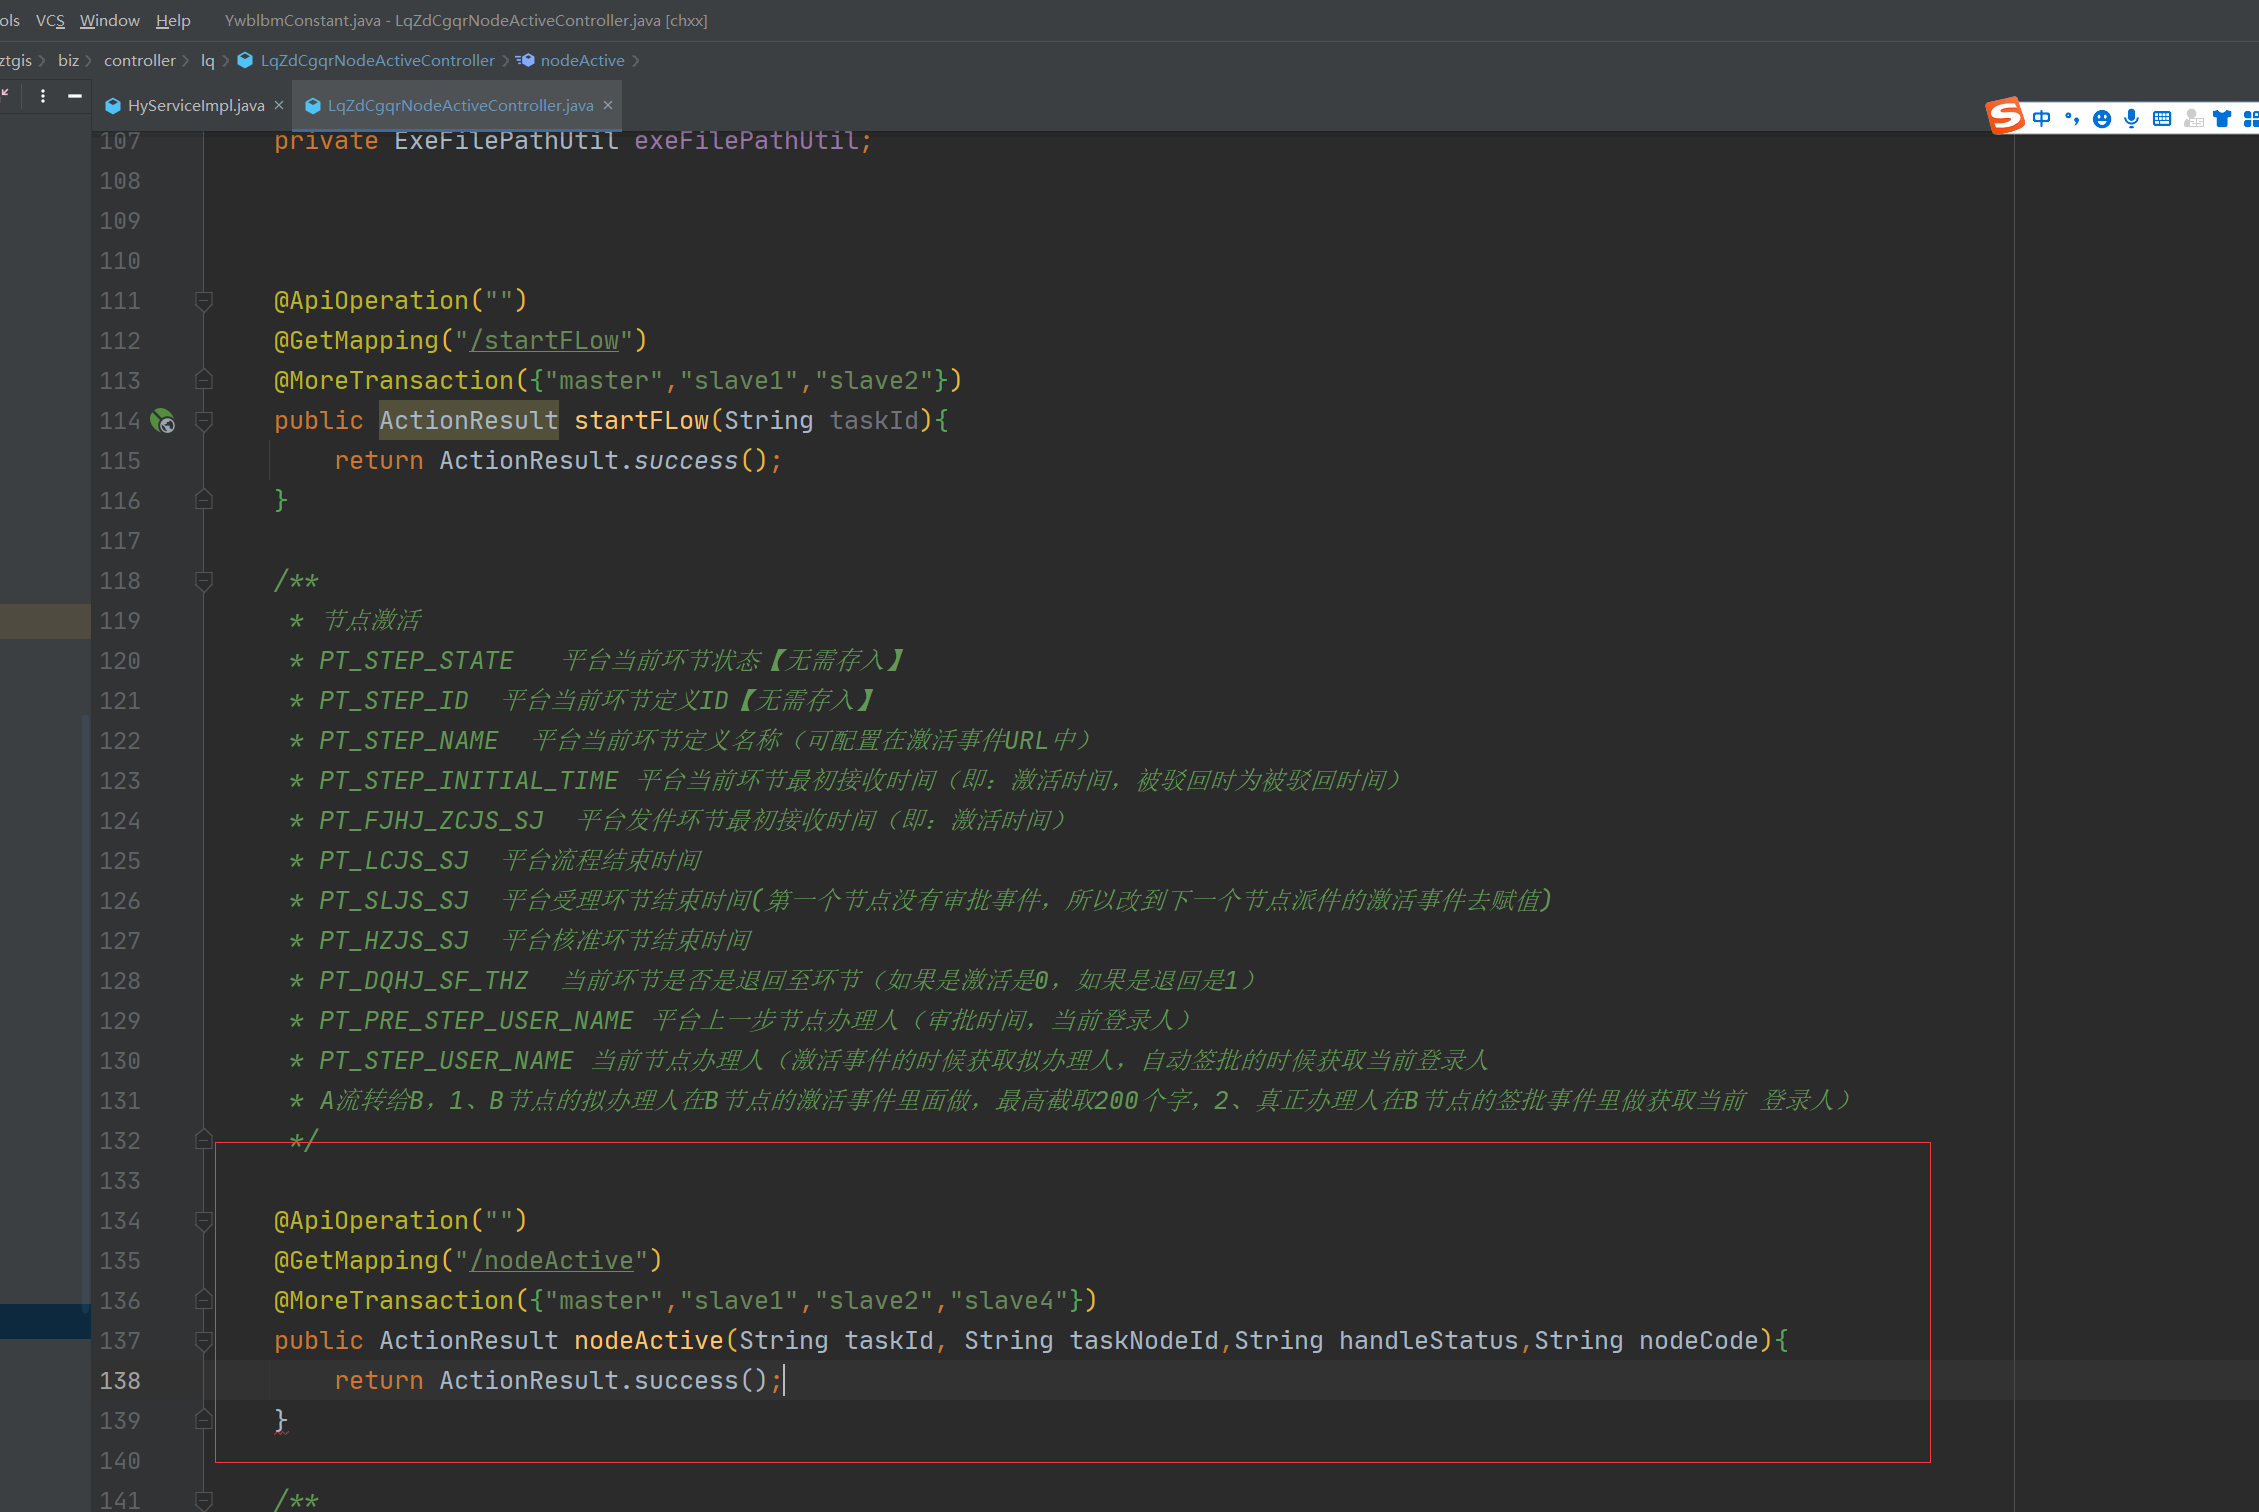Open the Window menu
Image resolution: width=2259 pixels, height=1512 pixels.
tap(110, 20)
